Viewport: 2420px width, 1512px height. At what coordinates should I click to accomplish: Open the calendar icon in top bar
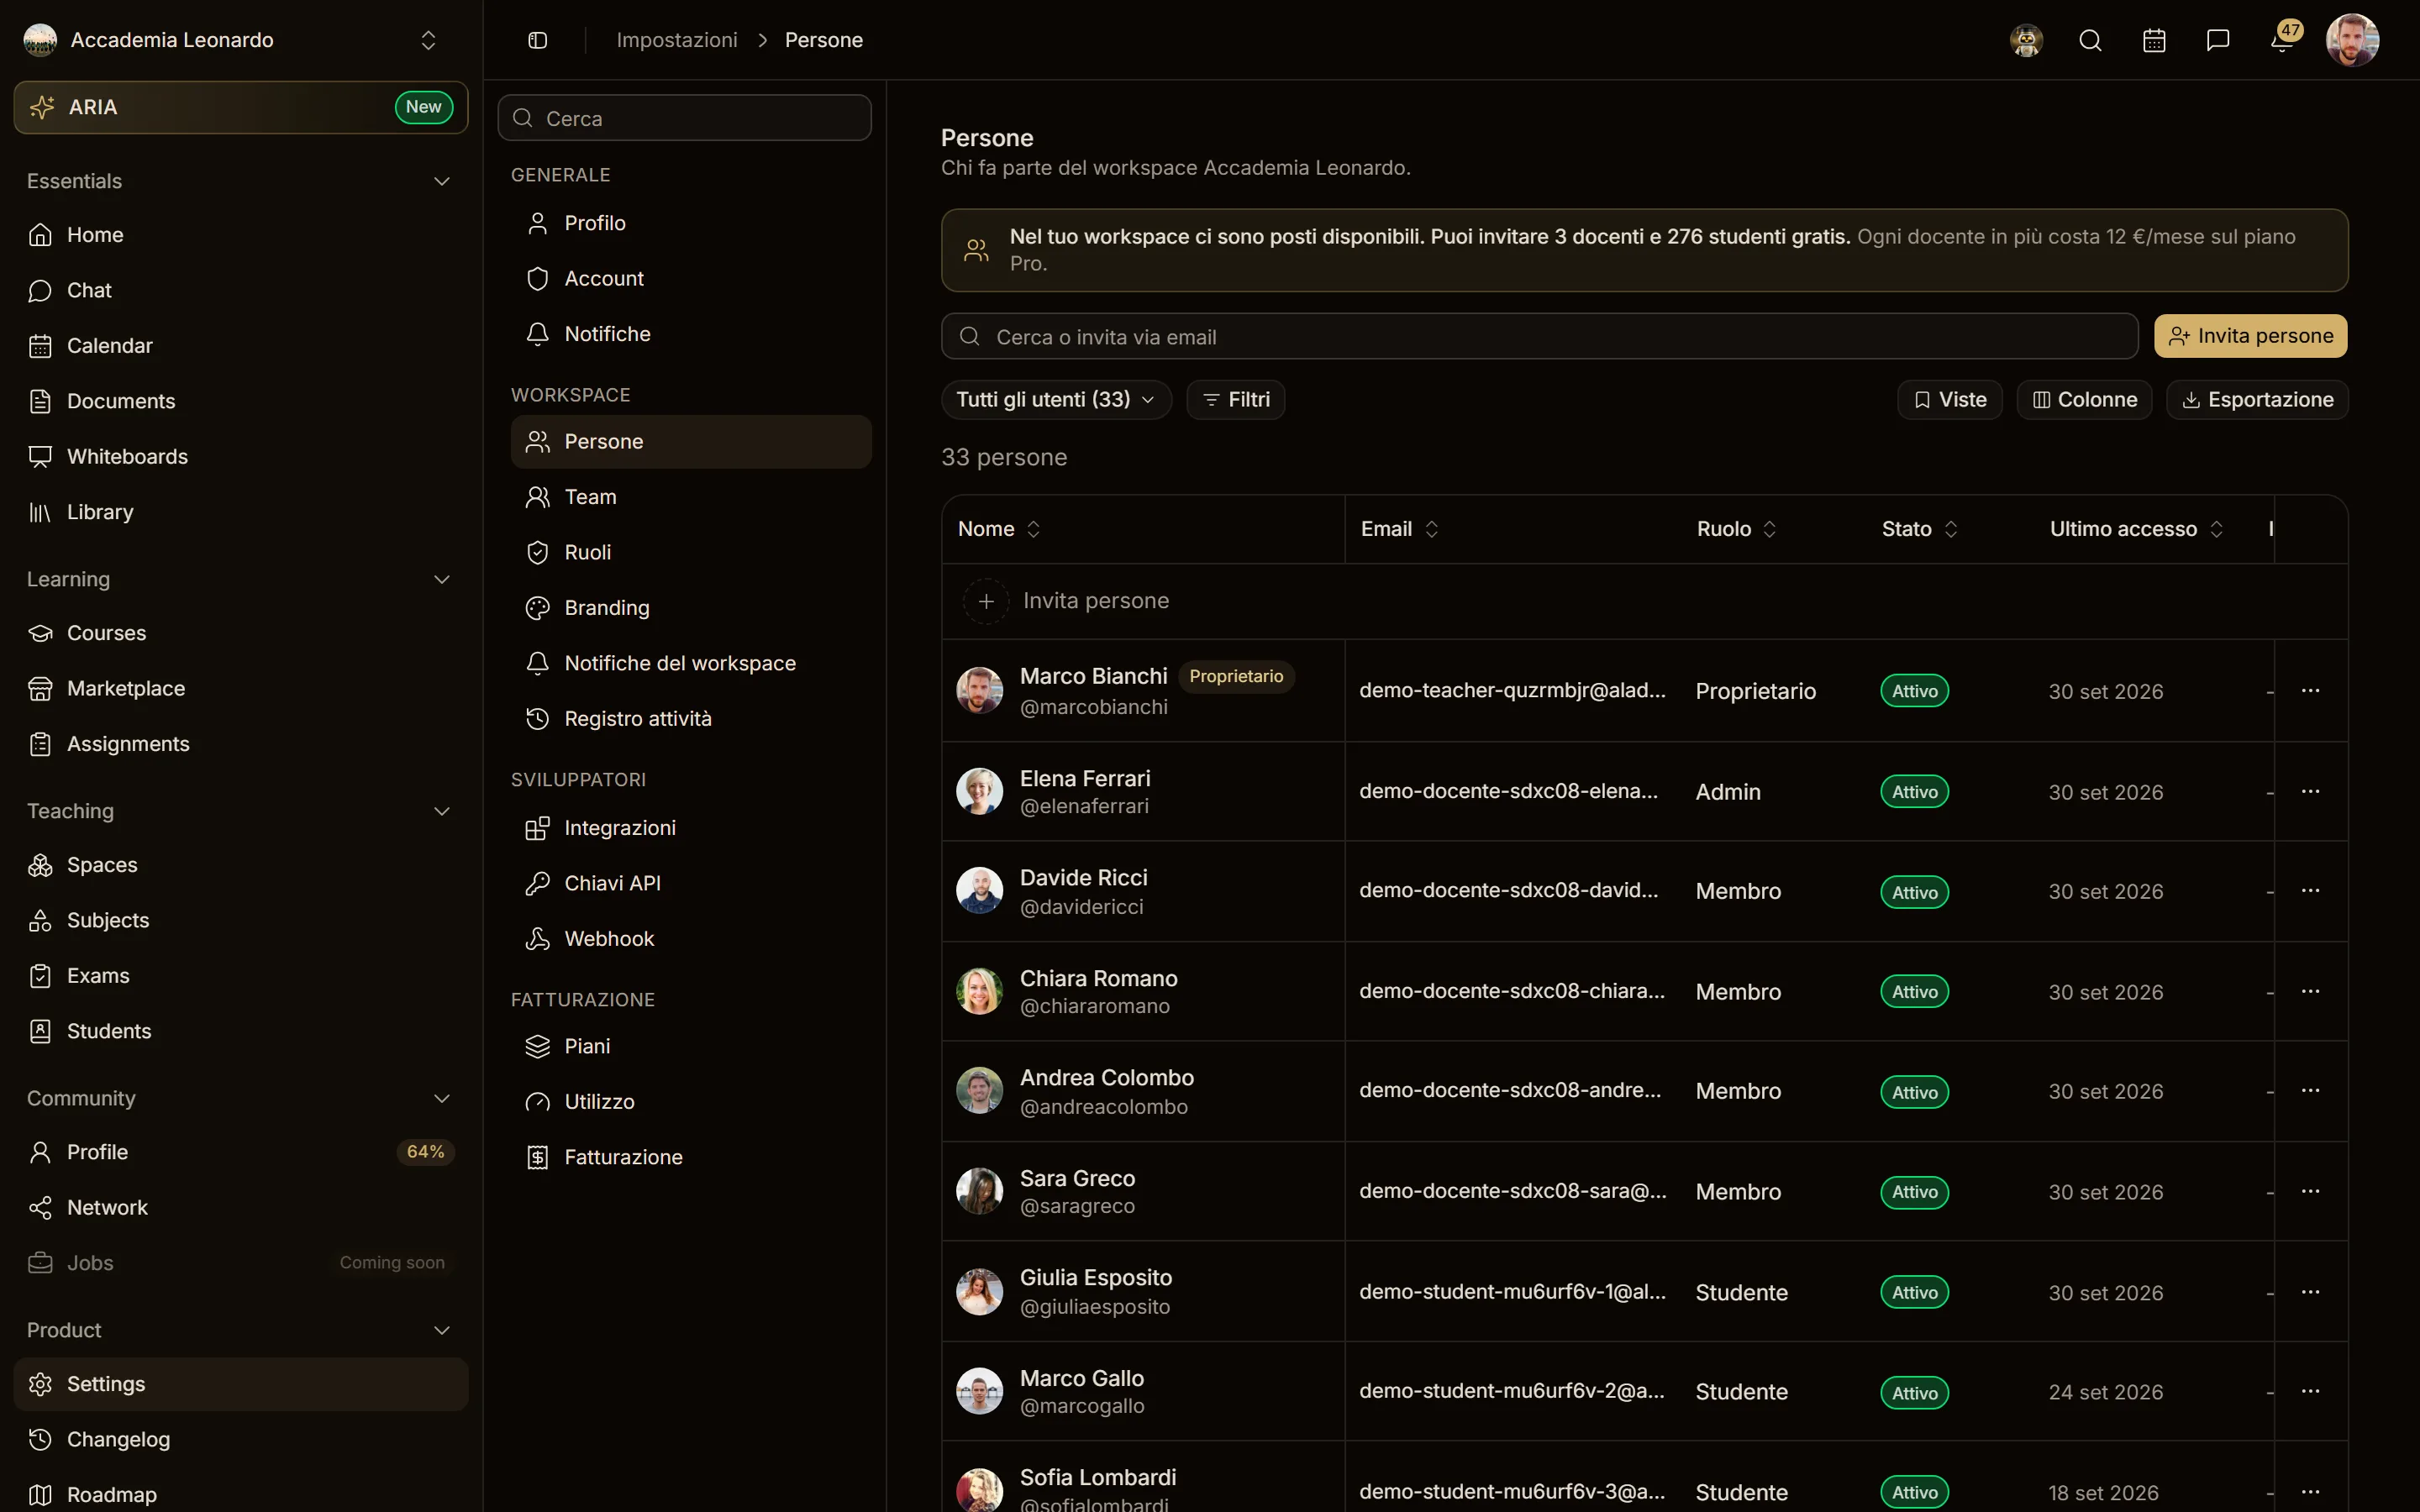(x=2154, y=40)
